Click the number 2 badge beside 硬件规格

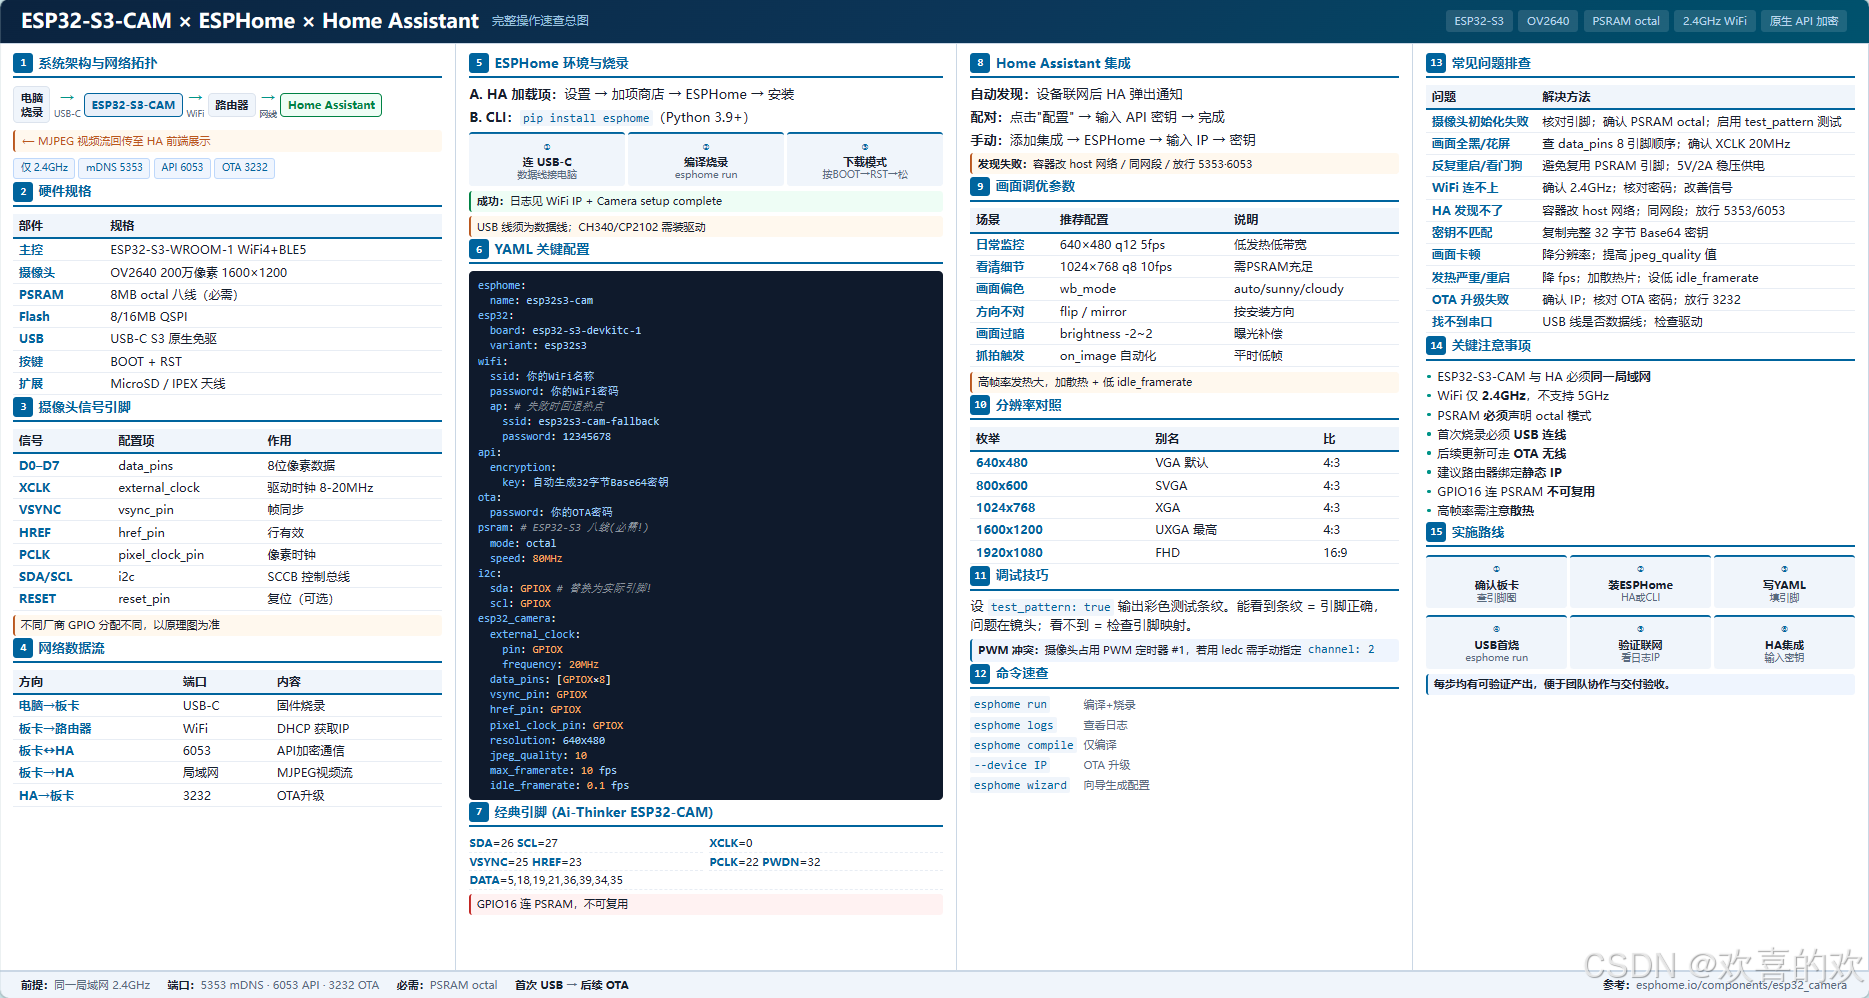pos(23,191)
